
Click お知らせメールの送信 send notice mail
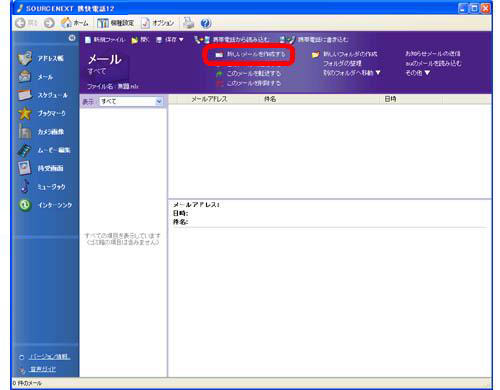(x=433, y=54)
